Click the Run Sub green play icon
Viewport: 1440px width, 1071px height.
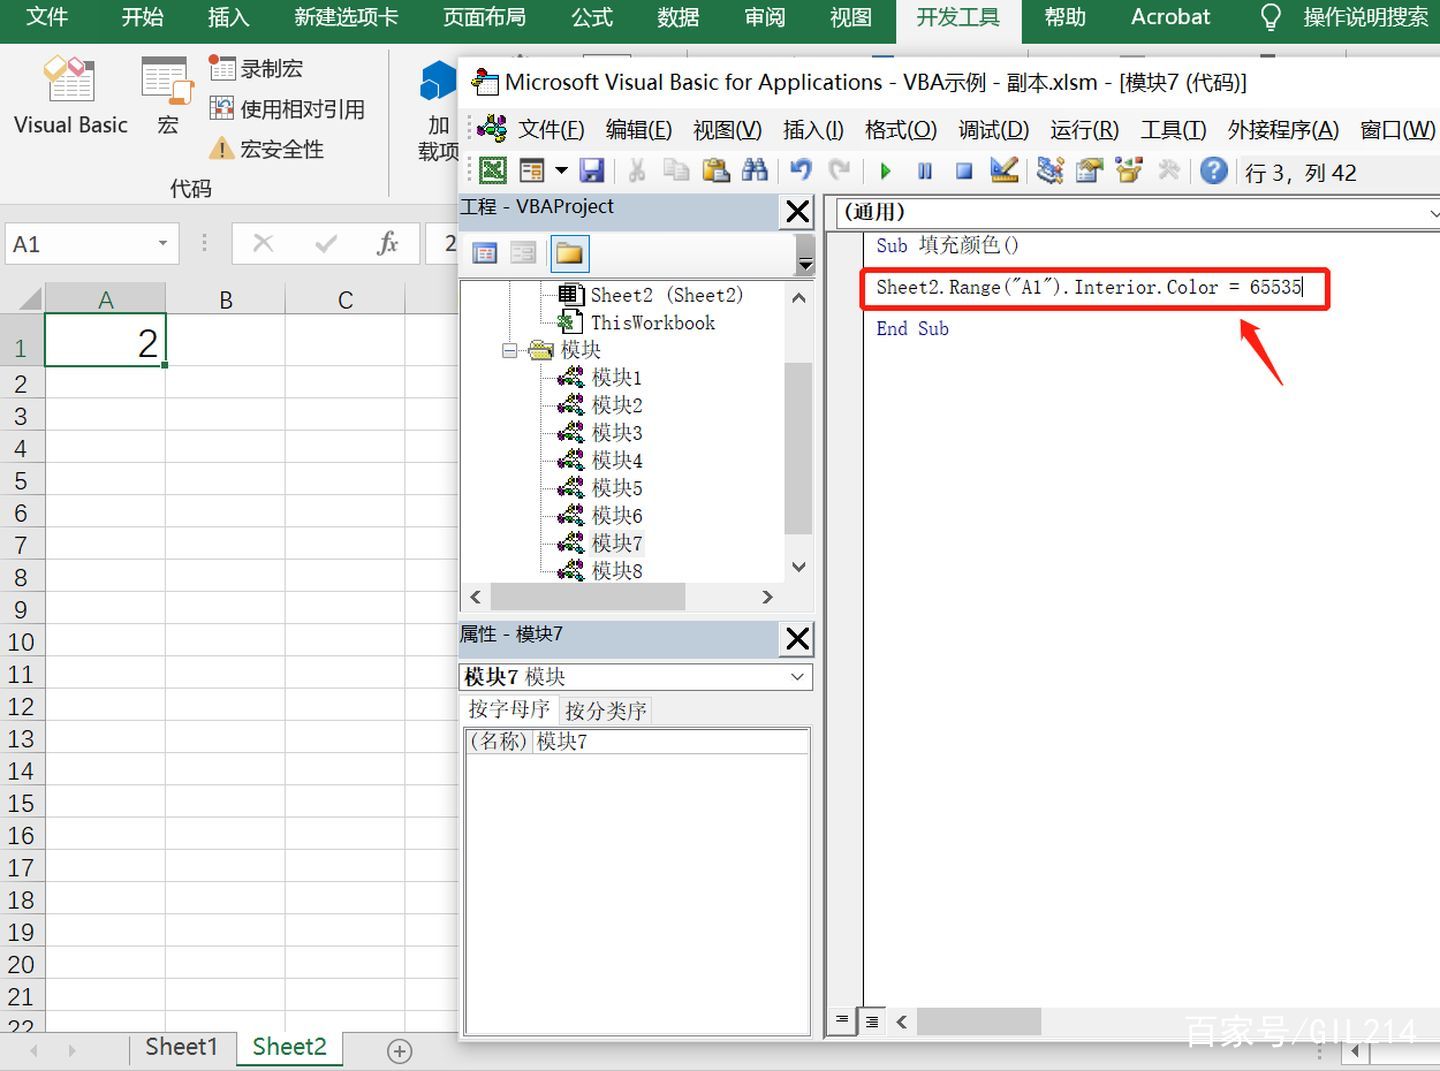pyautogui.click(x=885, y=171)
